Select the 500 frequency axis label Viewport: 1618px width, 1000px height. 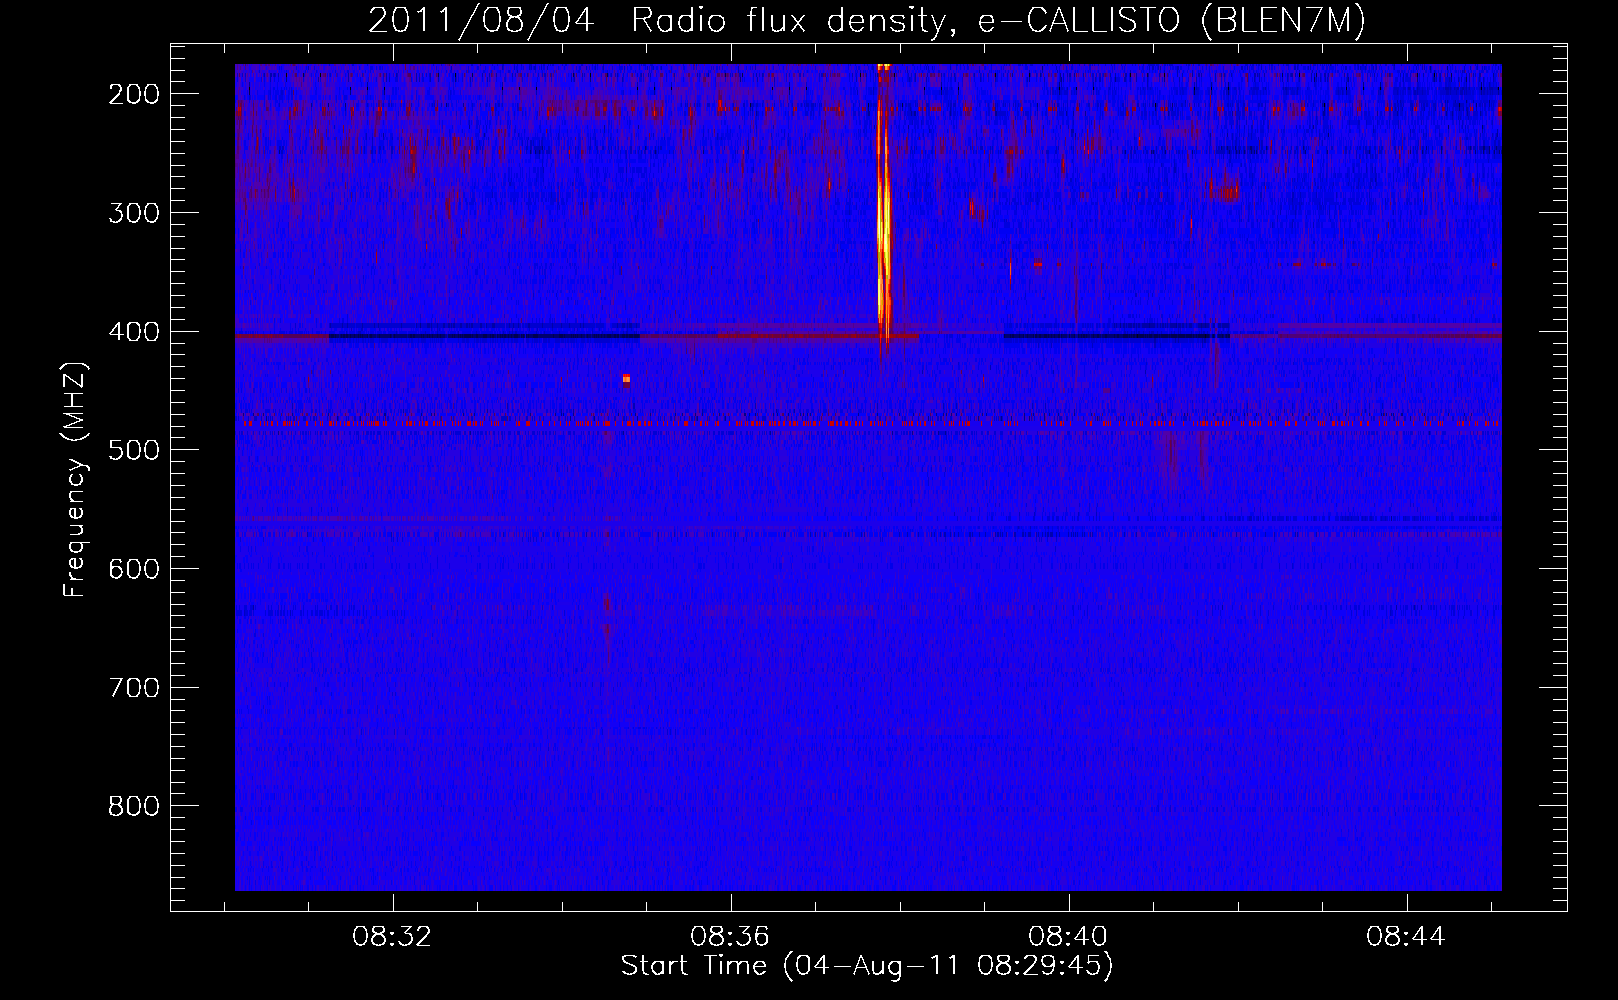pyautogui.click(x=133, y=450)
